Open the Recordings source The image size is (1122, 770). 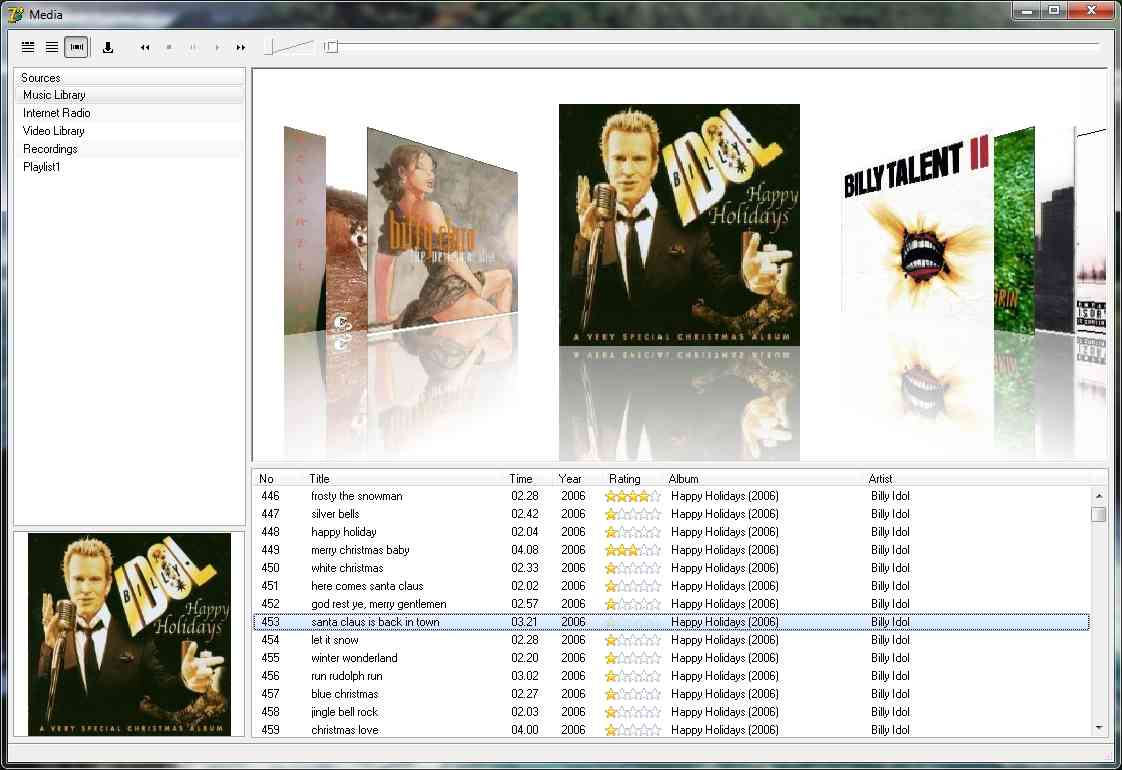tap(130, 149)
